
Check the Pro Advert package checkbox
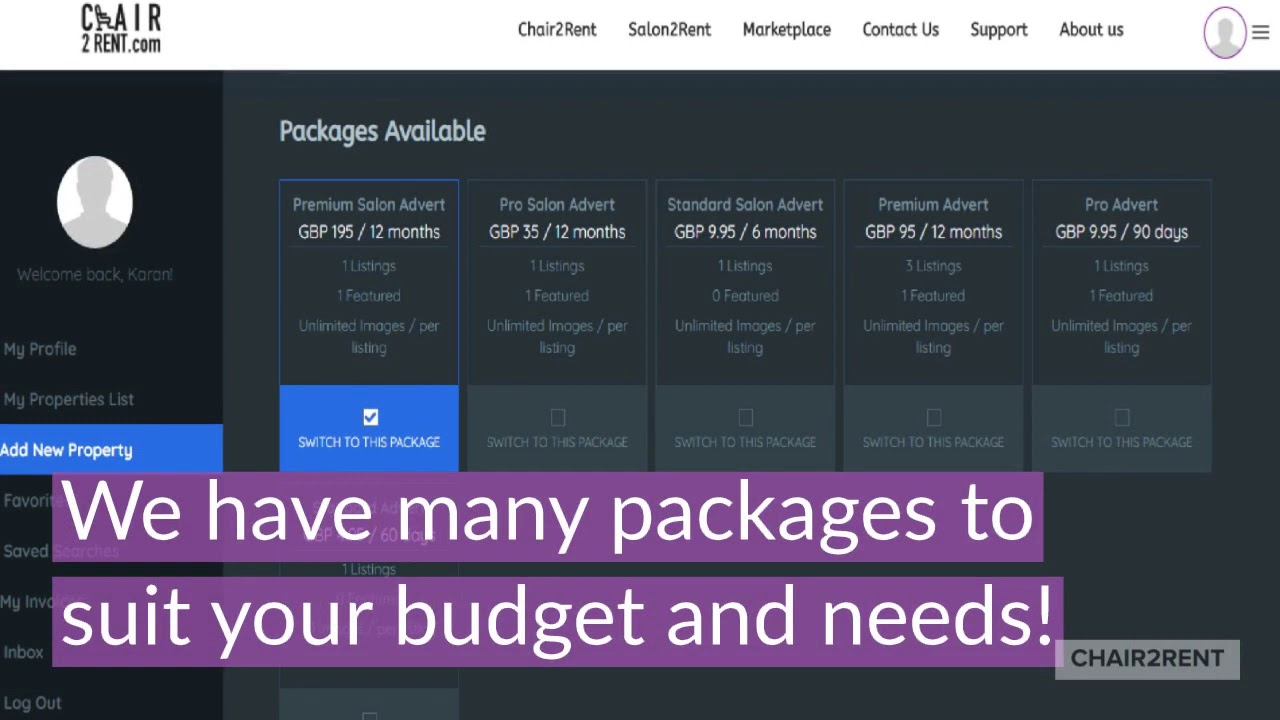coord(1122,417)
